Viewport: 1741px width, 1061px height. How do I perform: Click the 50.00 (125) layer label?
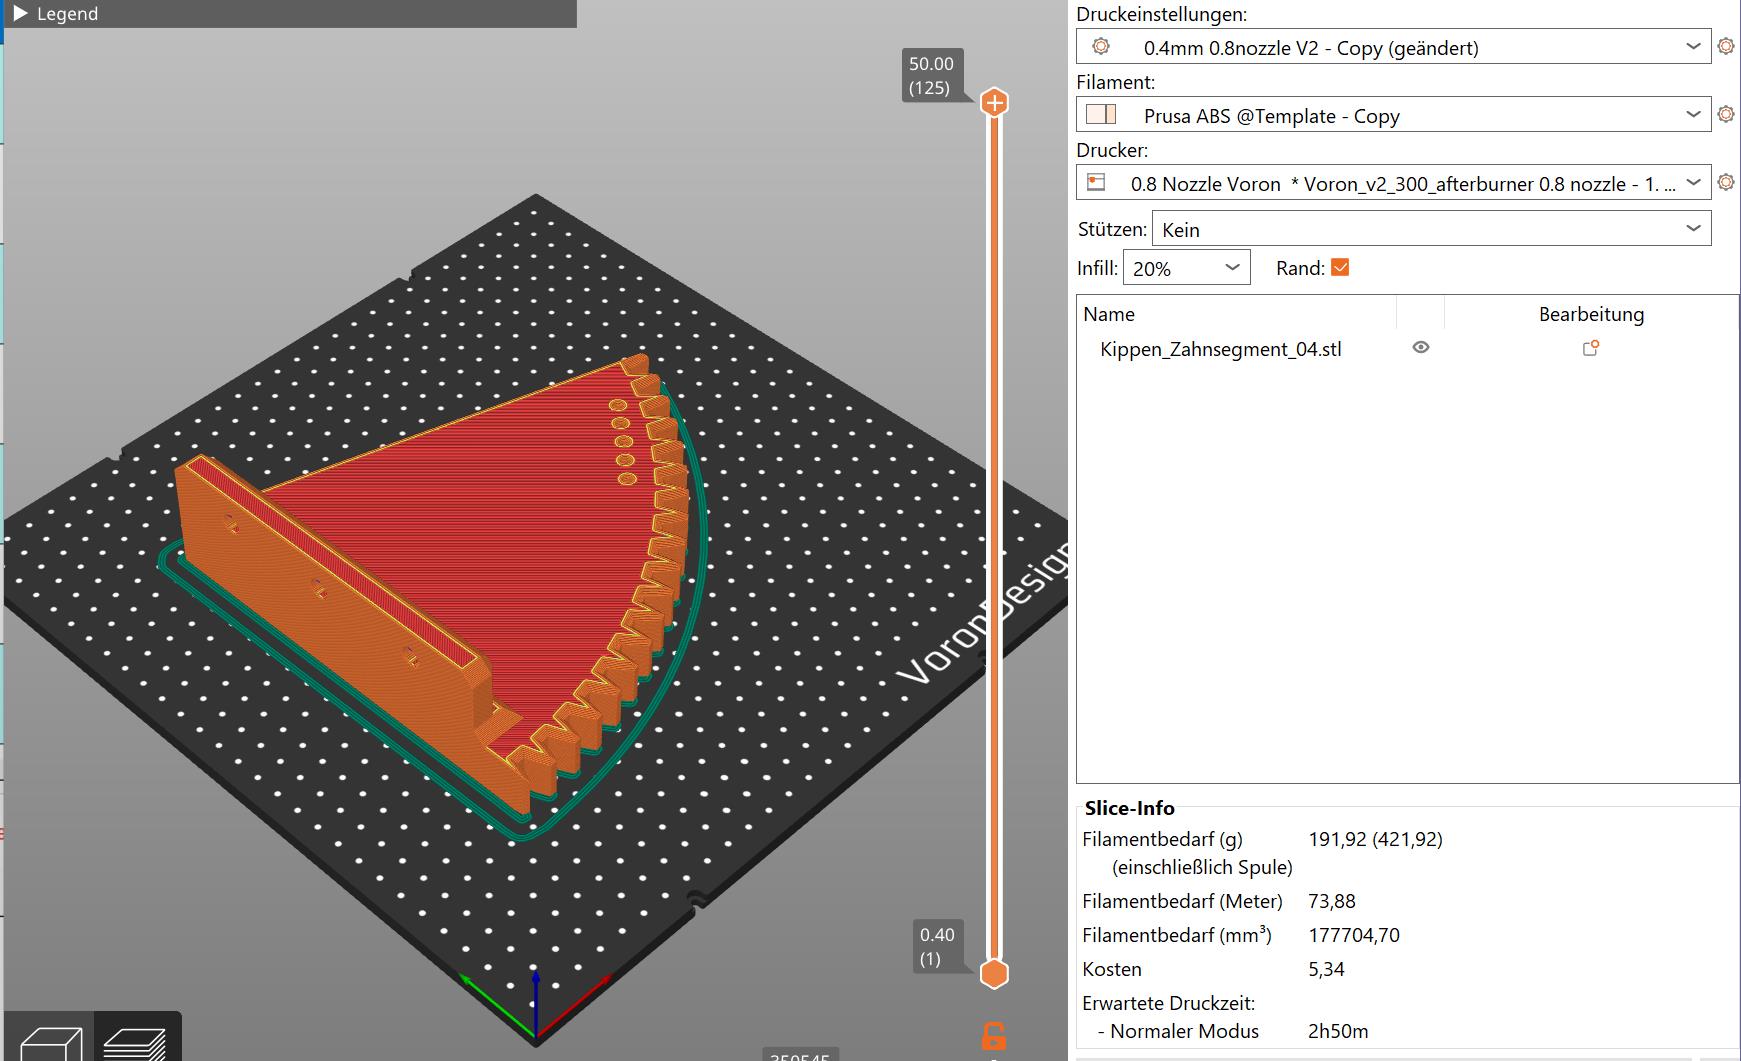tap(931, 76)
